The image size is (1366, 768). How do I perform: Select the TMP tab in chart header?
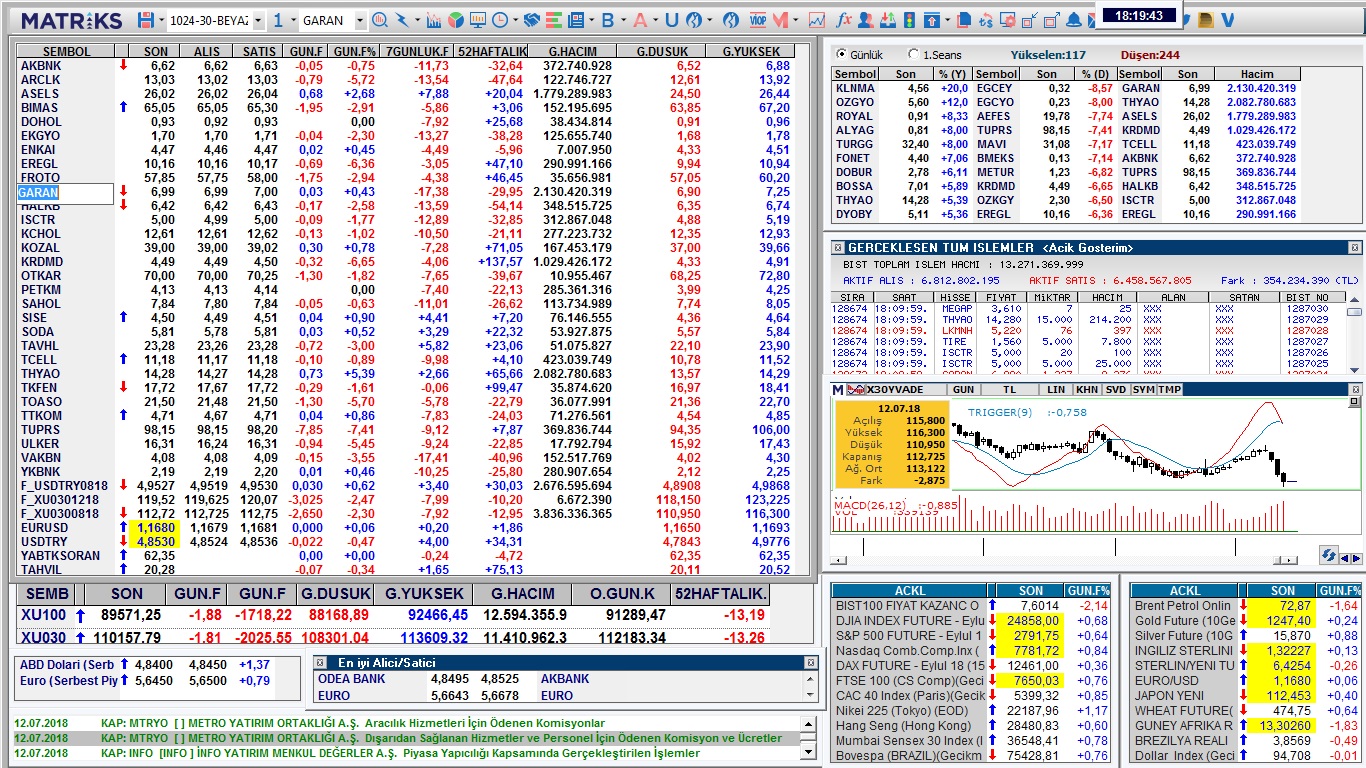coord(1170,389)
